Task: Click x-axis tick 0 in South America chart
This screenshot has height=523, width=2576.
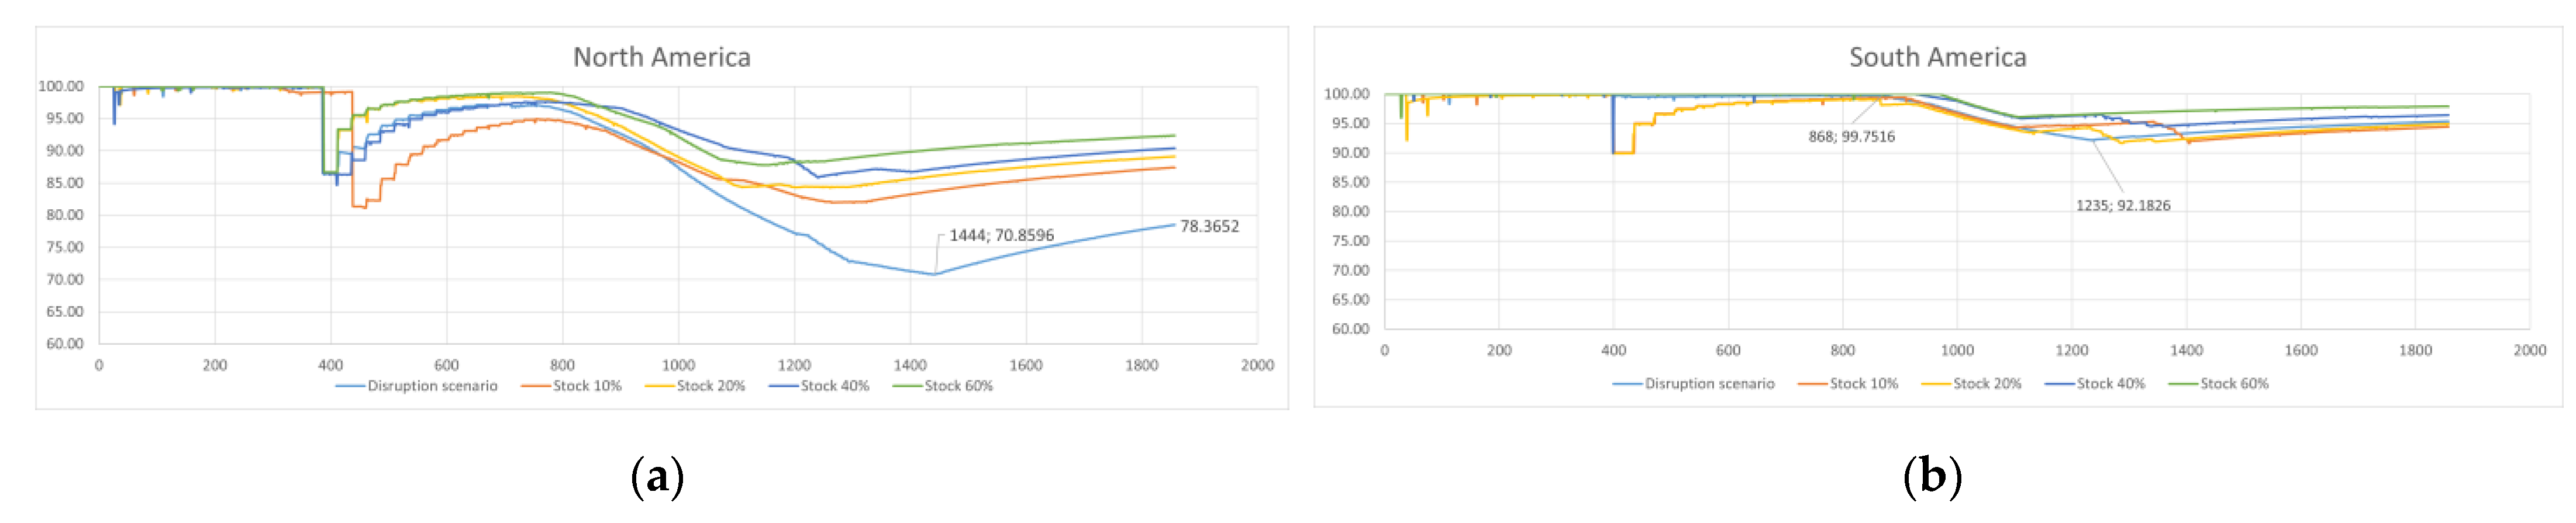Action: pyautogui.click(x=1385, y=351)
